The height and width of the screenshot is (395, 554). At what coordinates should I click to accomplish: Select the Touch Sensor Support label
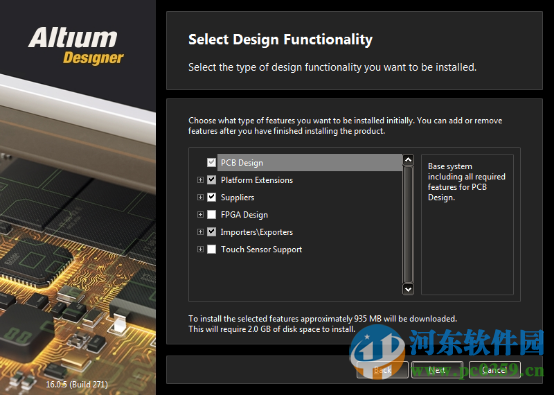point(261,249)
